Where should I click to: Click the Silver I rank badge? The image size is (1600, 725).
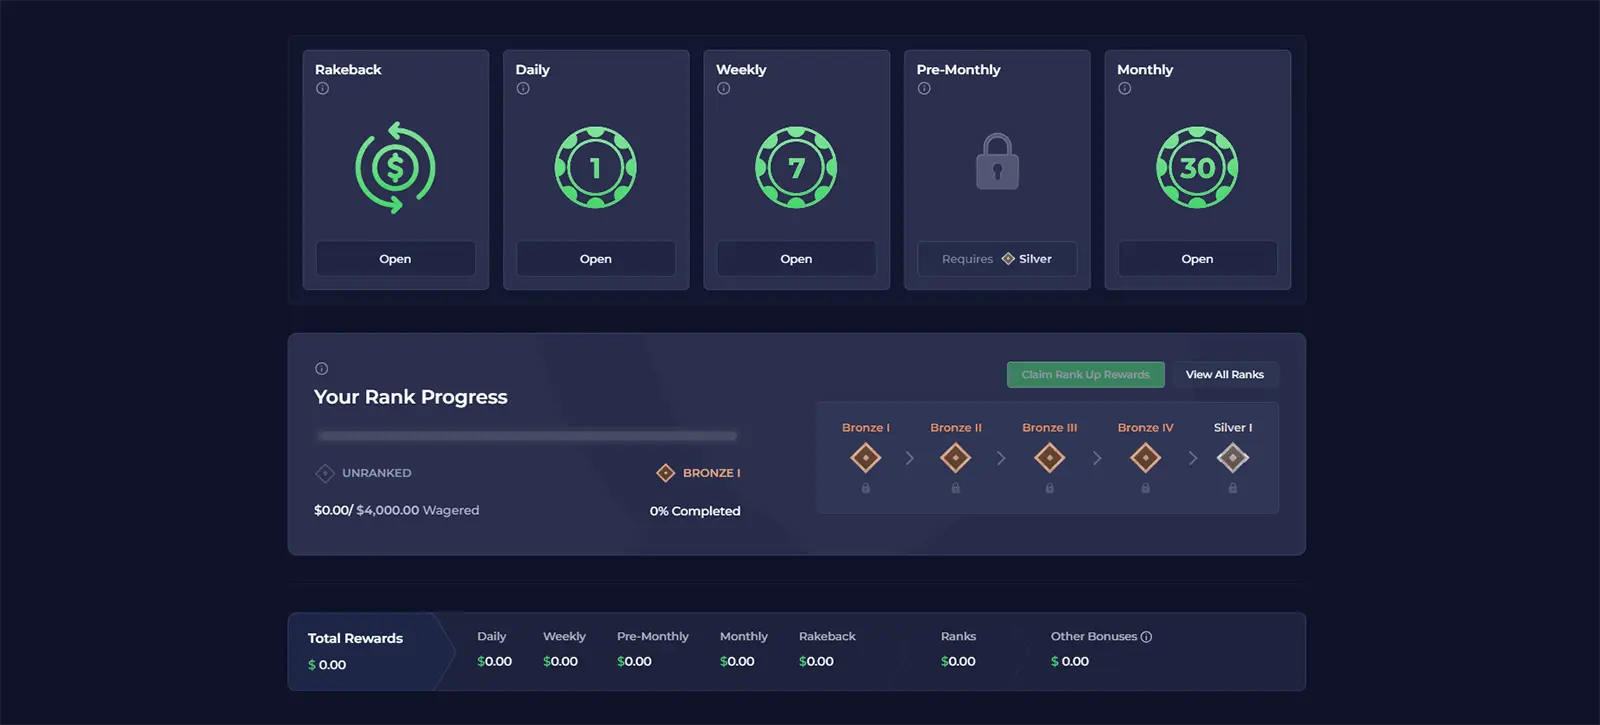coord(1232,458)
